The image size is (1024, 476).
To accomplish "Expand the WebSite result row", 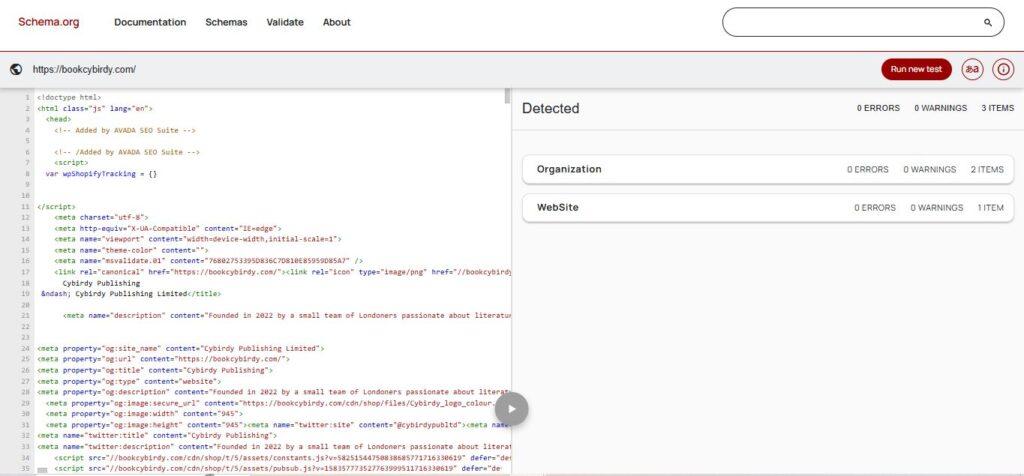I will tap(769, 208).
